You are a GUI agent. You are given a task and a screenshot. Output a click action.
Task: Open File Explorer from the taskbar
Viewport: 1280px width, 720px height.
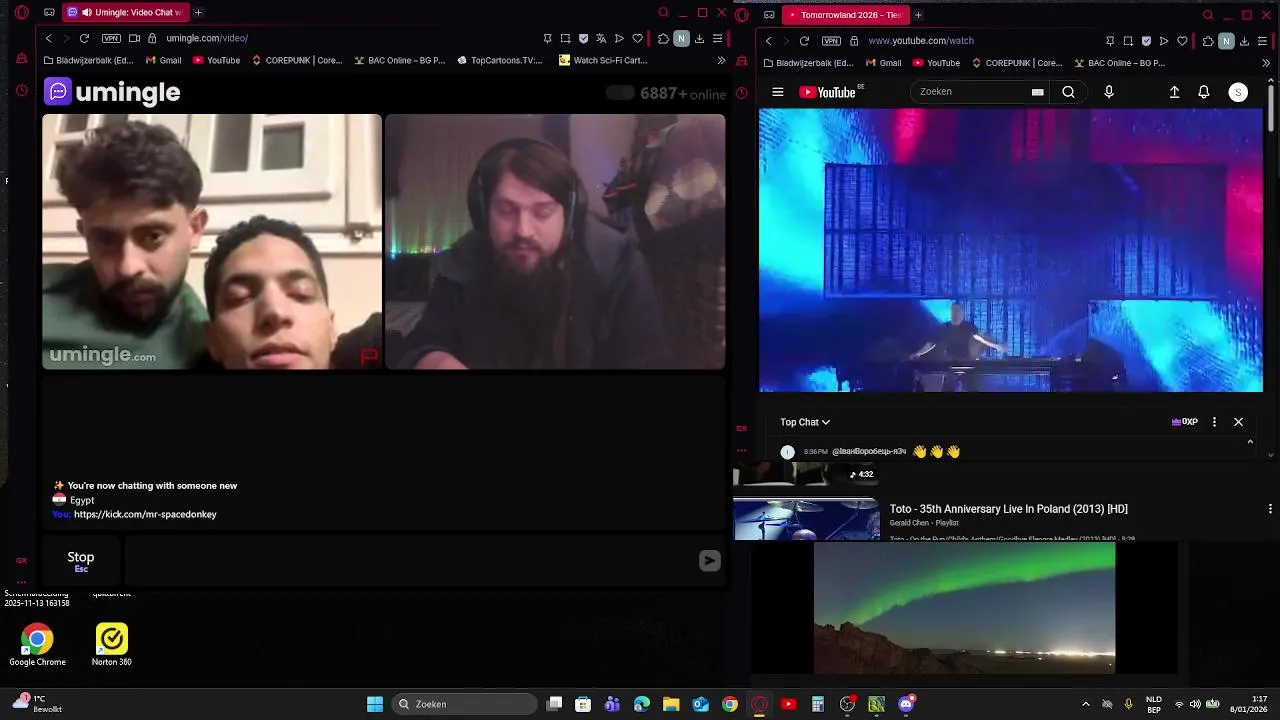[671, 704]
